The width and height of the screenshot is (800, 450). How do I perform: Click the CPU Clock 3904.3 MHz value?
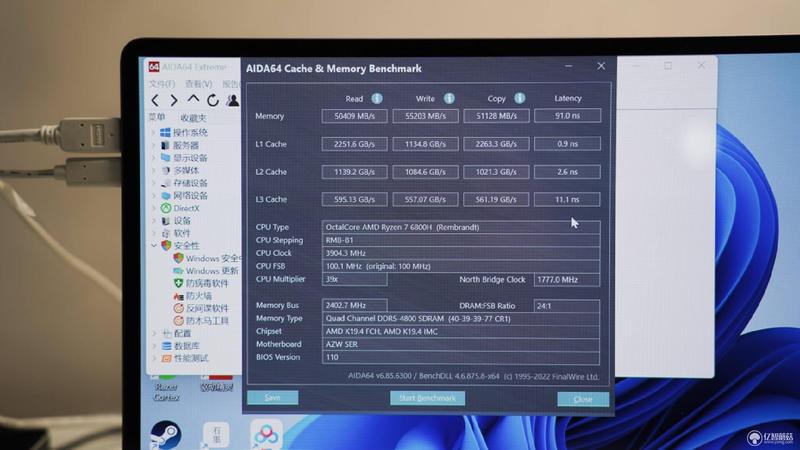461,253
